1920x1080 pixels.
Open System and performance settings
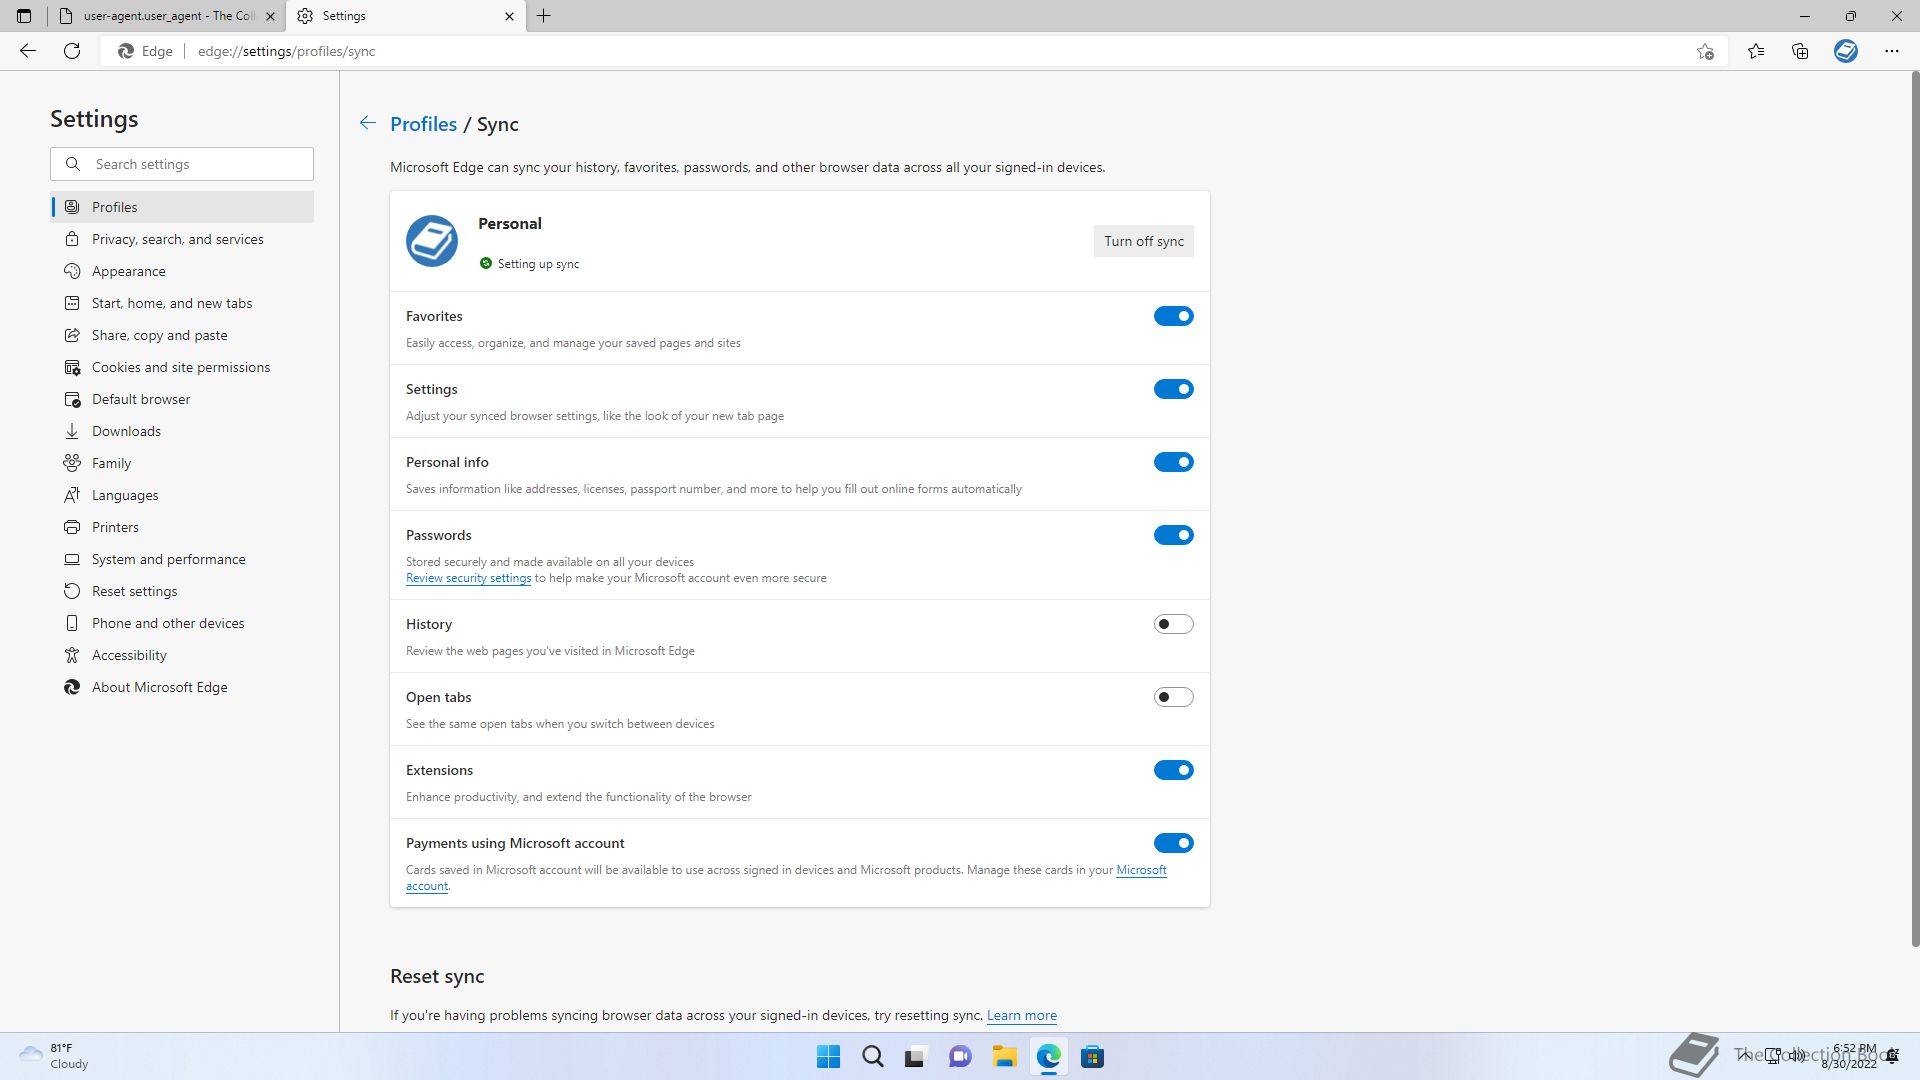[182, 559]
